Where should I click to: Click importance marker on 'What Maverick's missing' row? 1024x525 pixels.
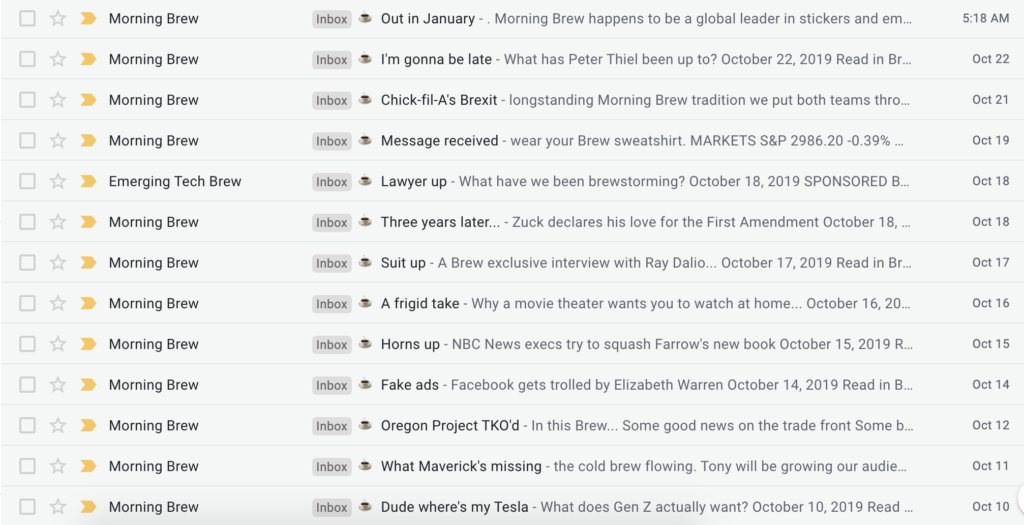pos(88,466)
